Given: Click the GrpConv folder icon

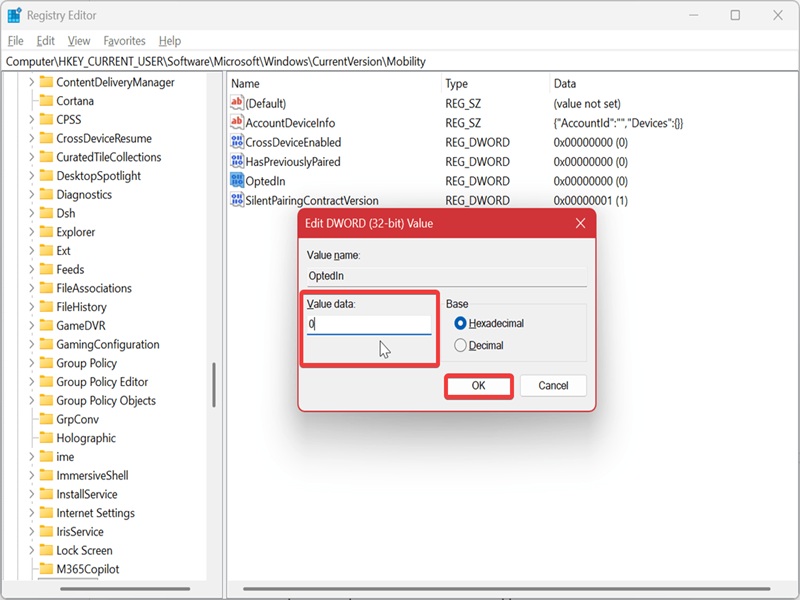Looking at the screenshot, I should click(46, 419).
